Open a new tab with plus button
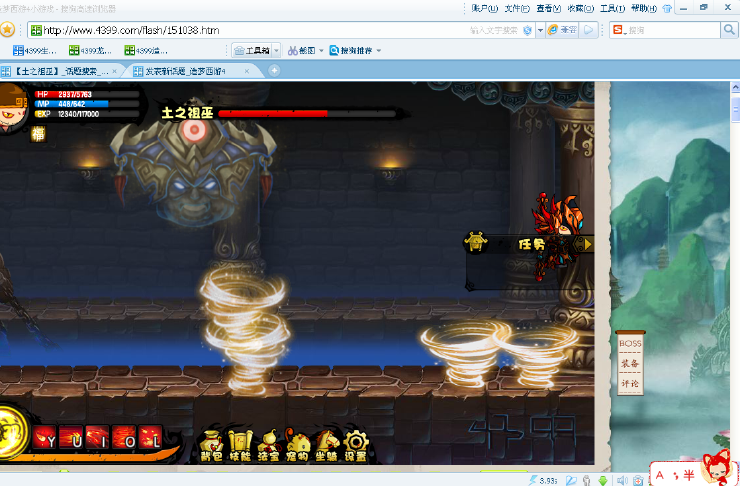The width and height of the screenshot is (740, 486). pyautogui.click(x=274, y=70)
